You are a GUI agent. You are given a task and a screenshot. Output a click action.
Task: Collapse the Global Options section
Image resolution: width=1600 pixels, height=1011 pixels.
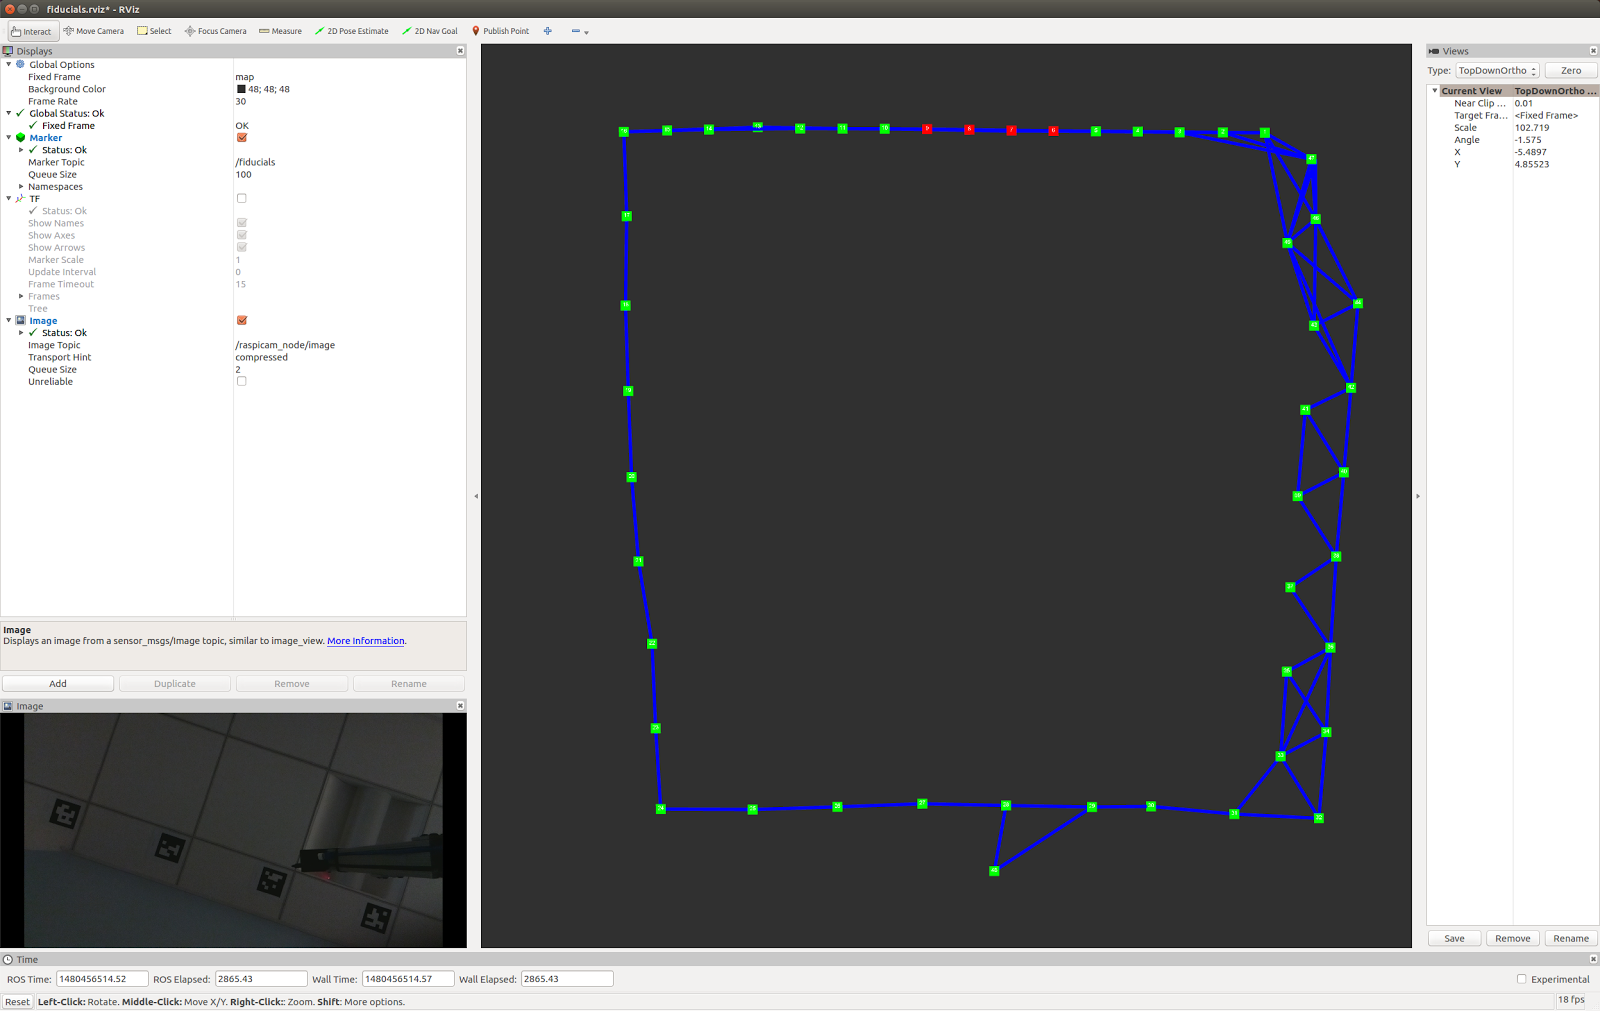coord(9,65)
